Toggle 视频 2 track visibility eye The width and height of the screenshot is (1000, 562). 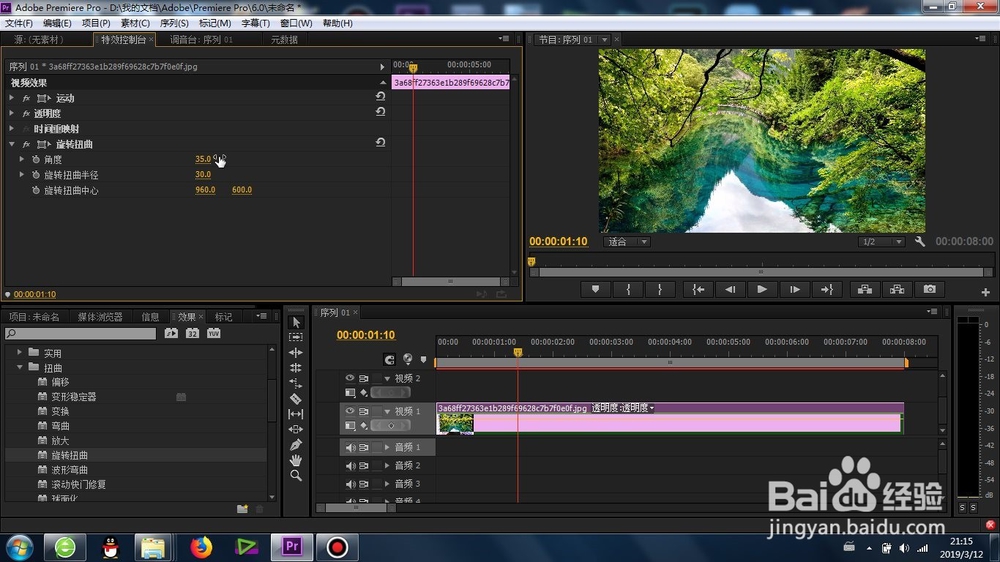(349, 378)
